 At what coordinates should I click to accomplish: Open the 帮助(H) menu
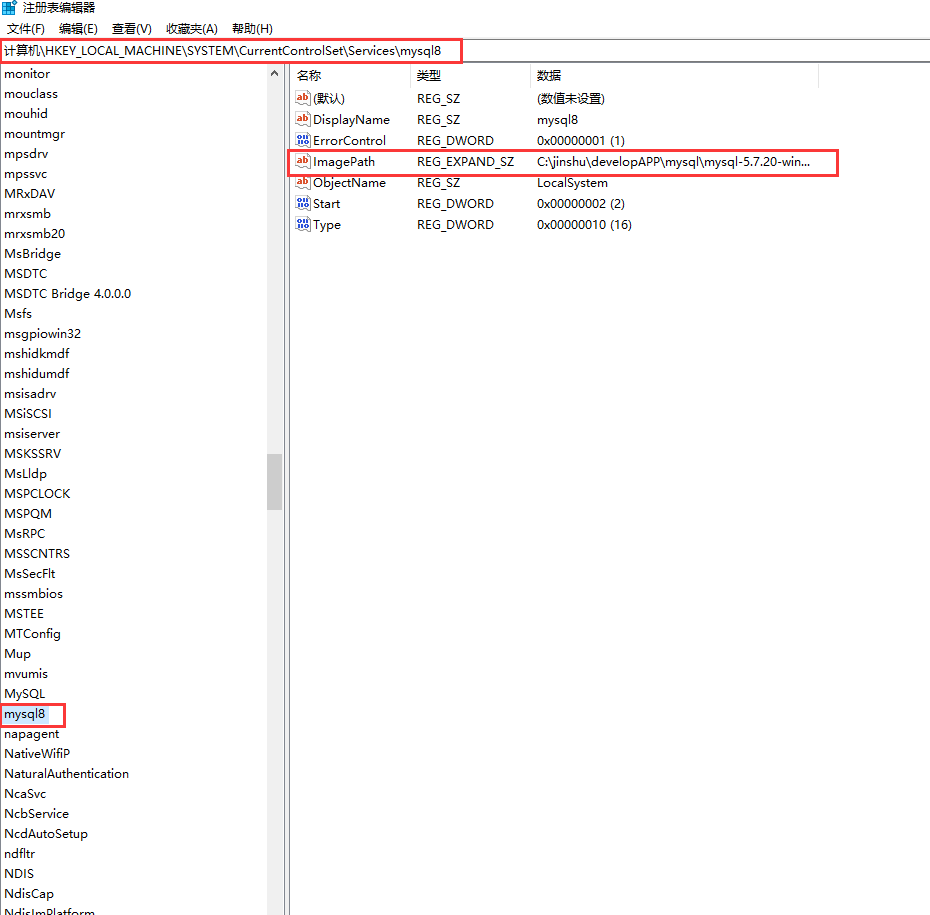(x=252, y=28)
